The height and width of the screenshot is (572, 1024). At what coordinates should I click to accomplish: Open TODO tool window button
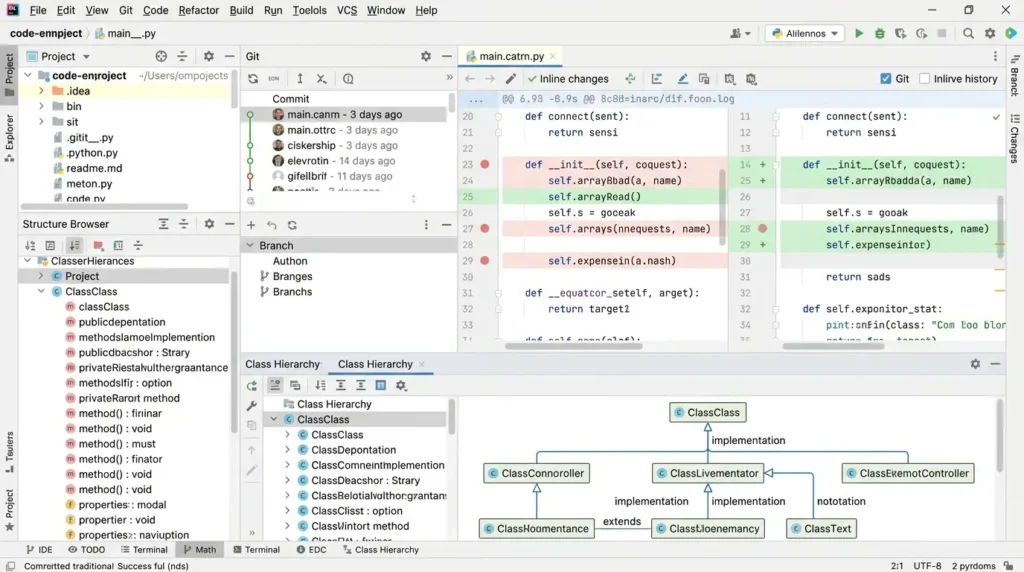click(86, 550)
